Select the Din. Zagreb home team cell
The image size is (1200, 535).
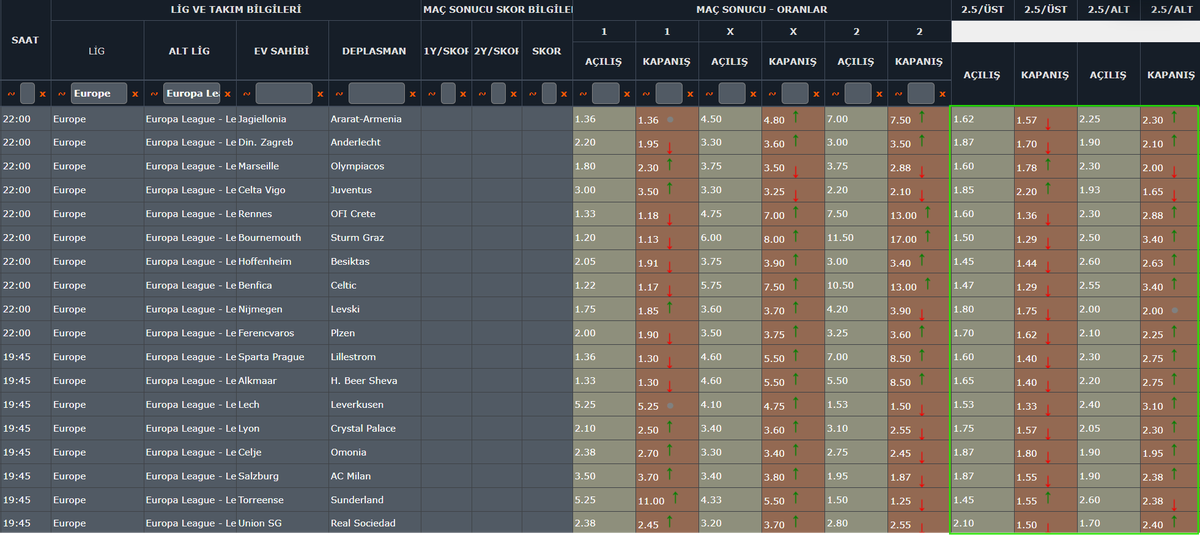283,142
